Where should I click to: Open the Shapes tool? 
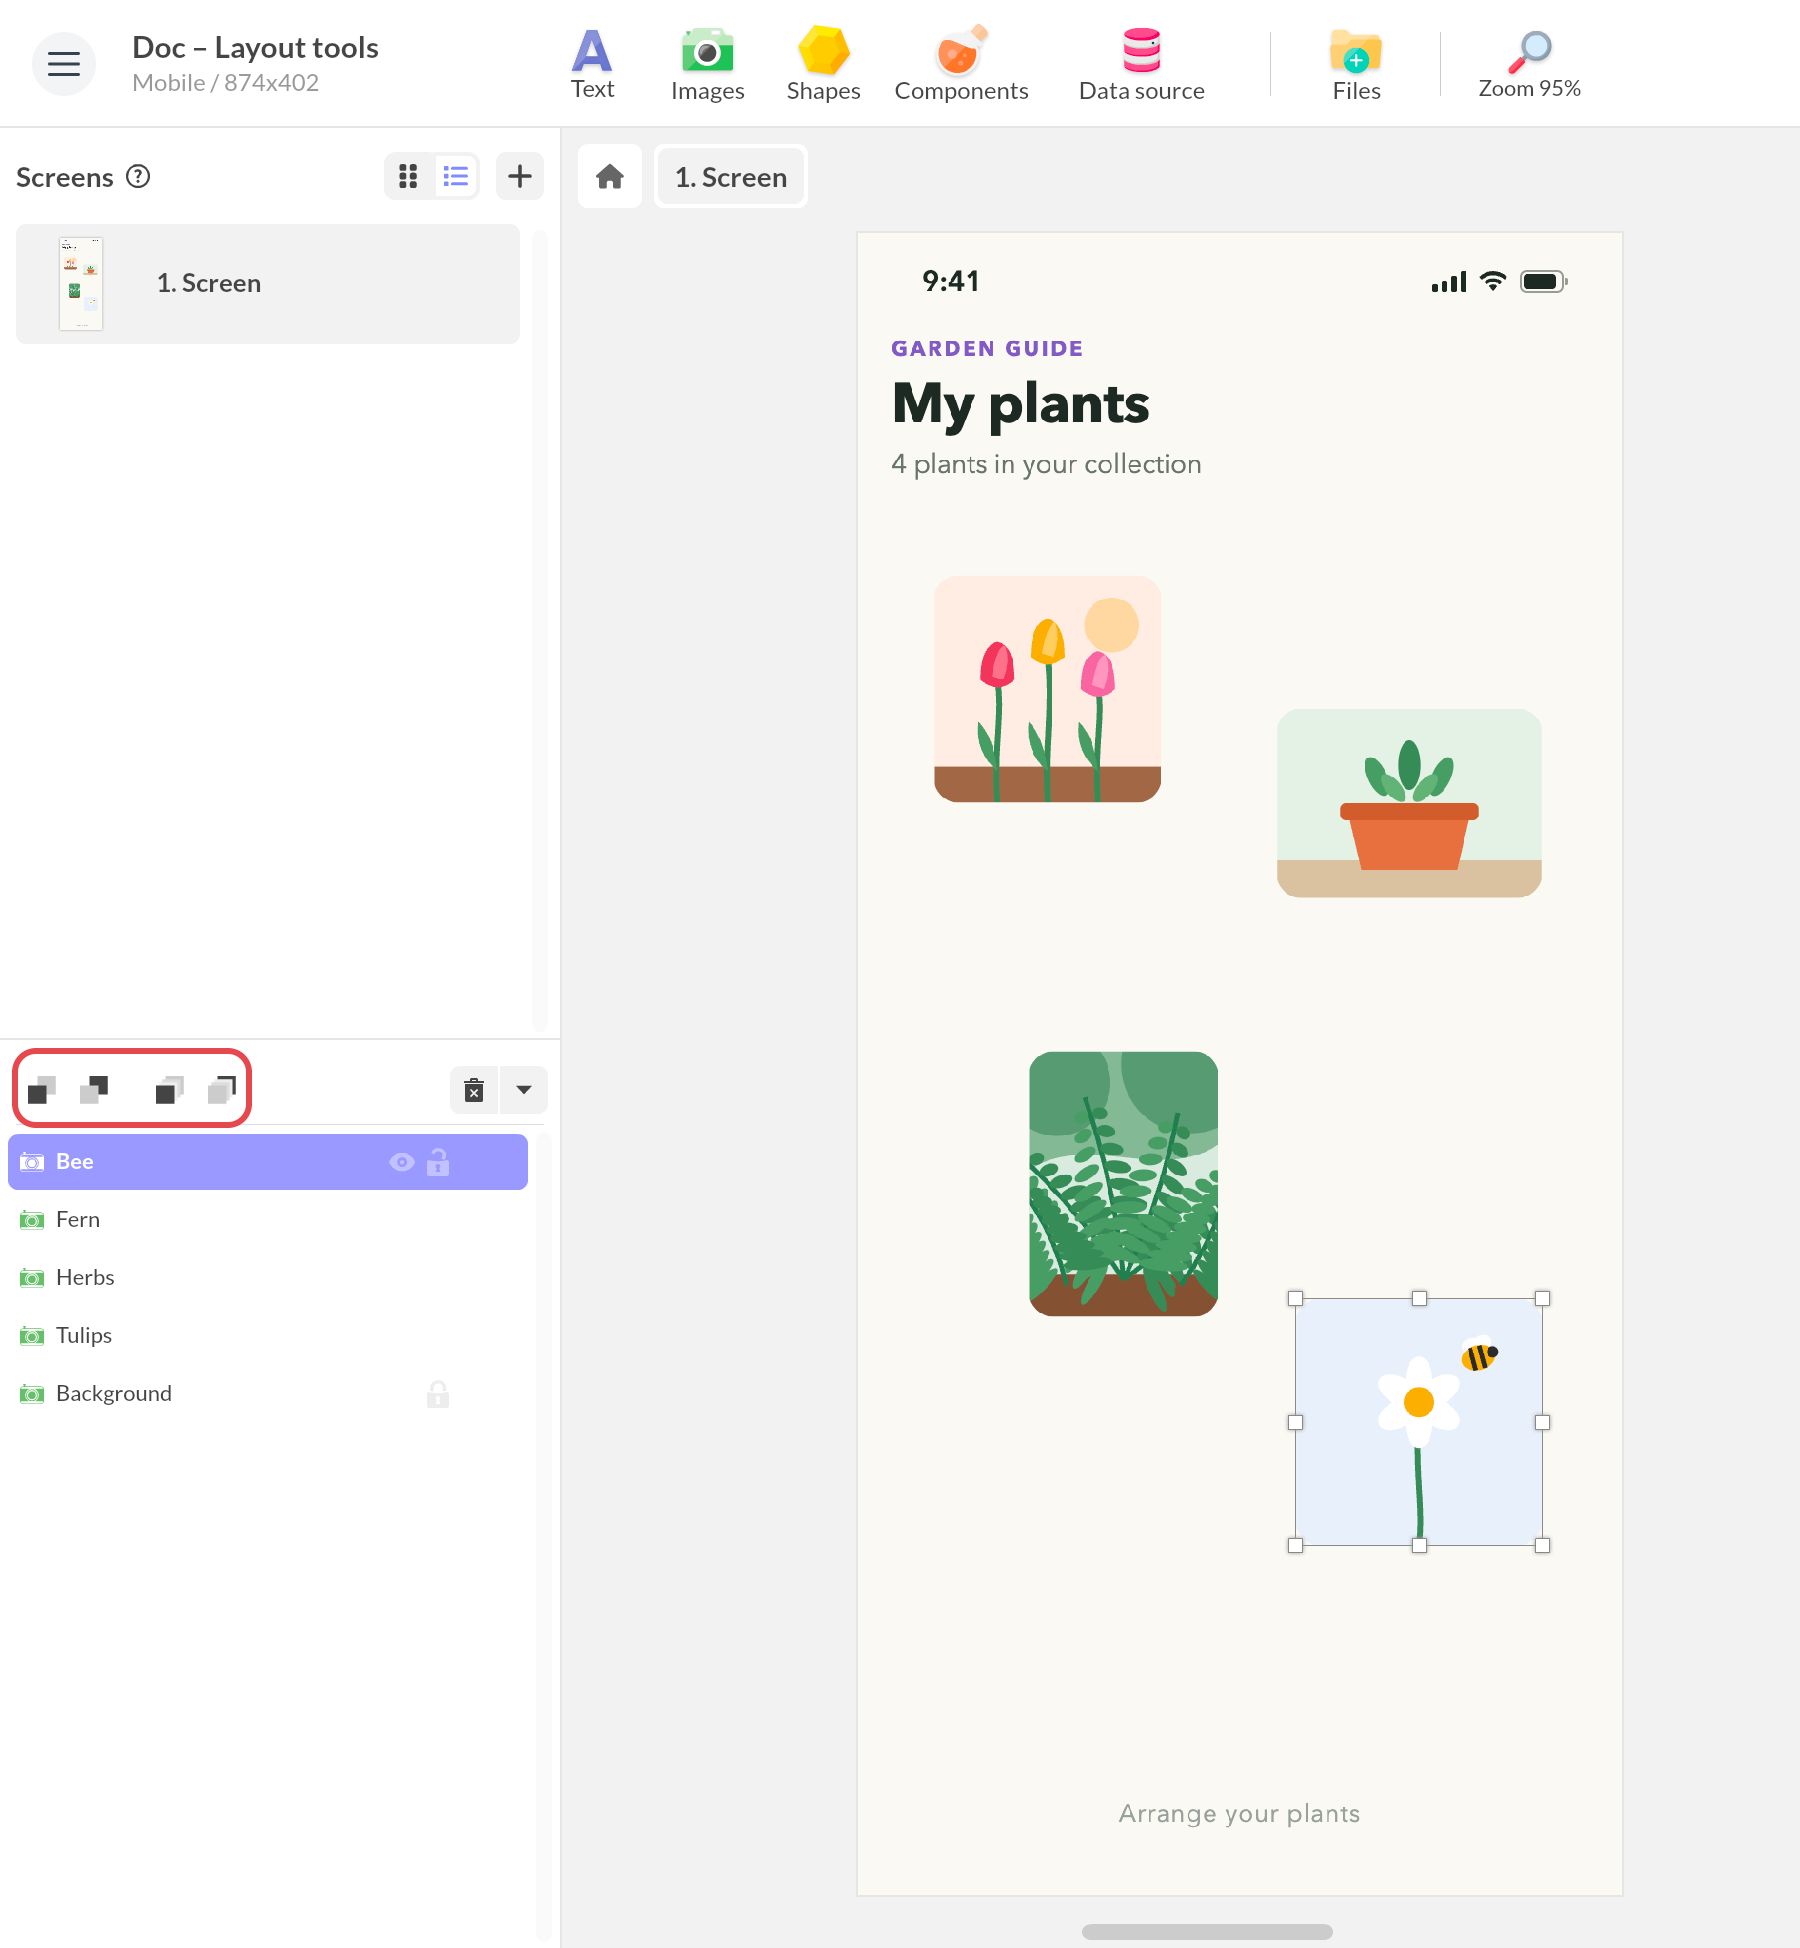tap(823, 65)
